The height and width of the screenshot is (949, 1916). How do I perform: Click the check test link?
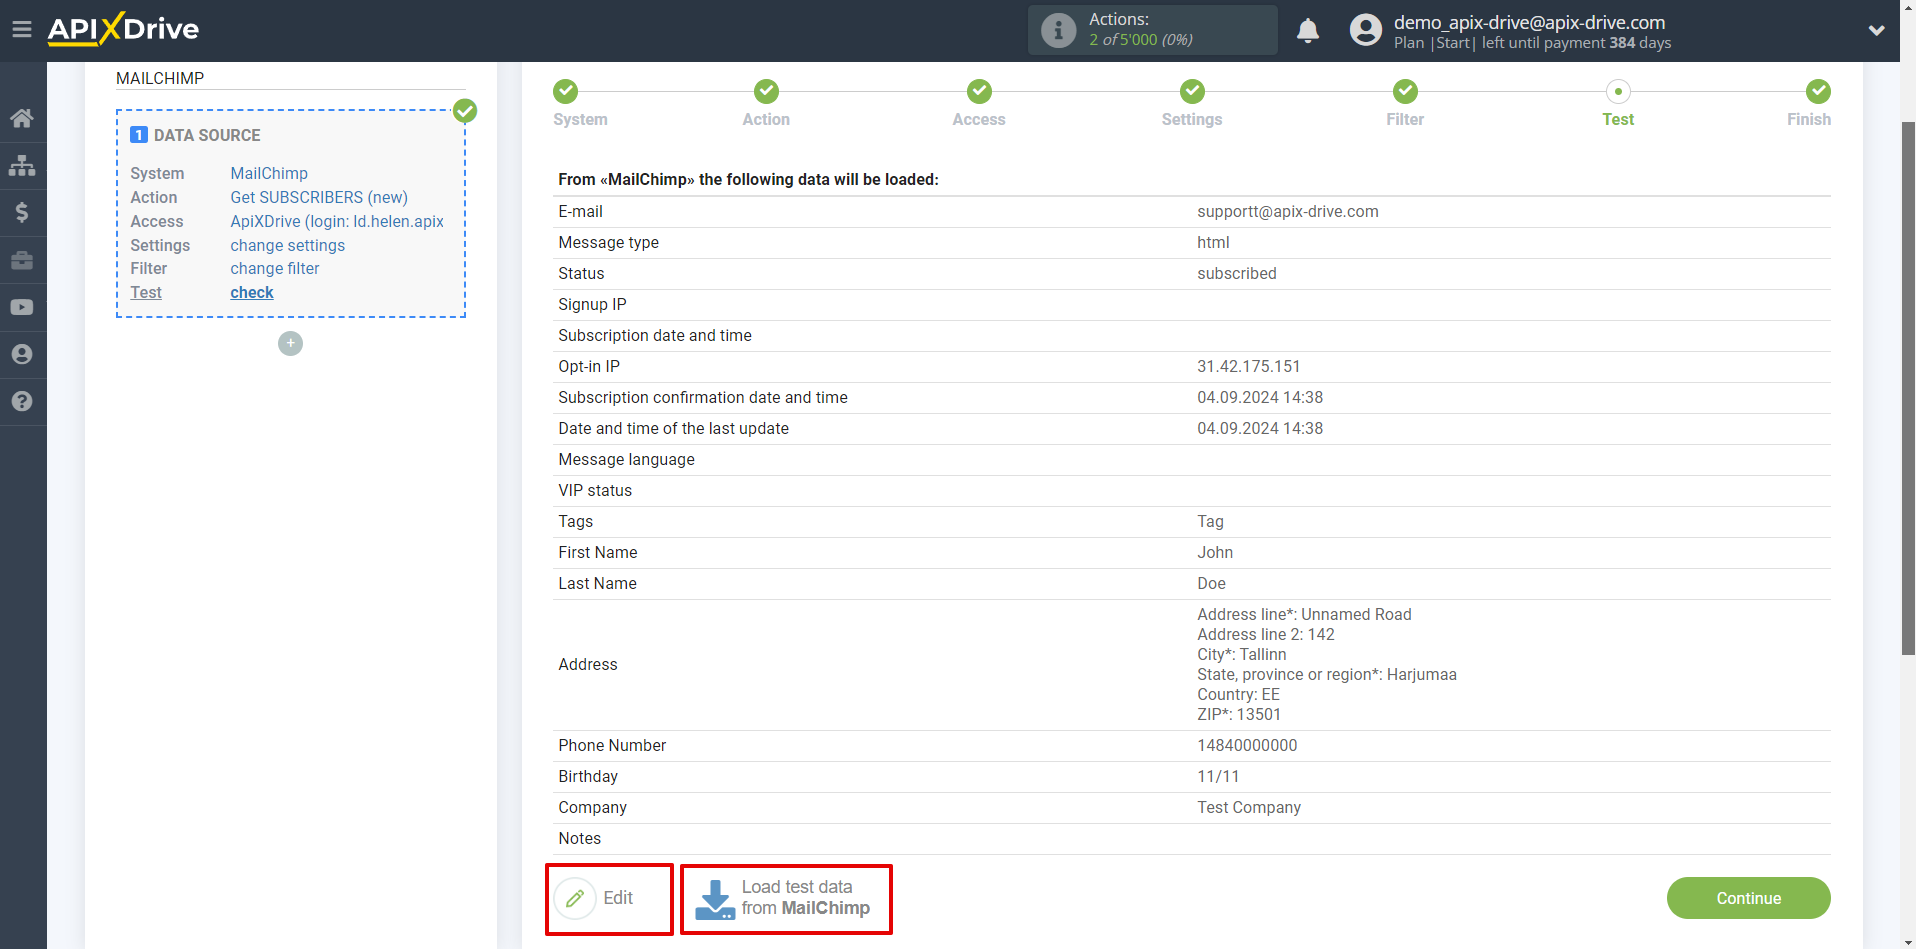tap(252, 292)
